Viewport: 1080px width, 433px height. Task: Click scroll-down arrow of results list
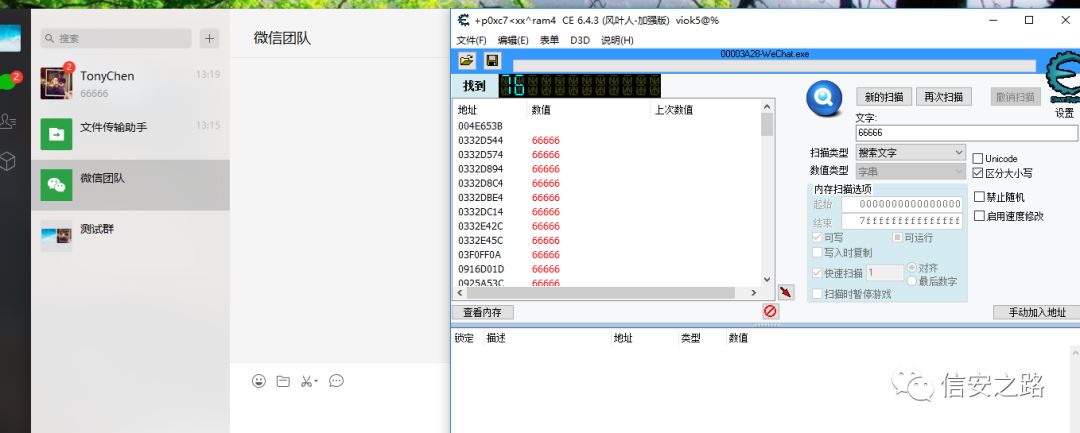tap(767, 279)
